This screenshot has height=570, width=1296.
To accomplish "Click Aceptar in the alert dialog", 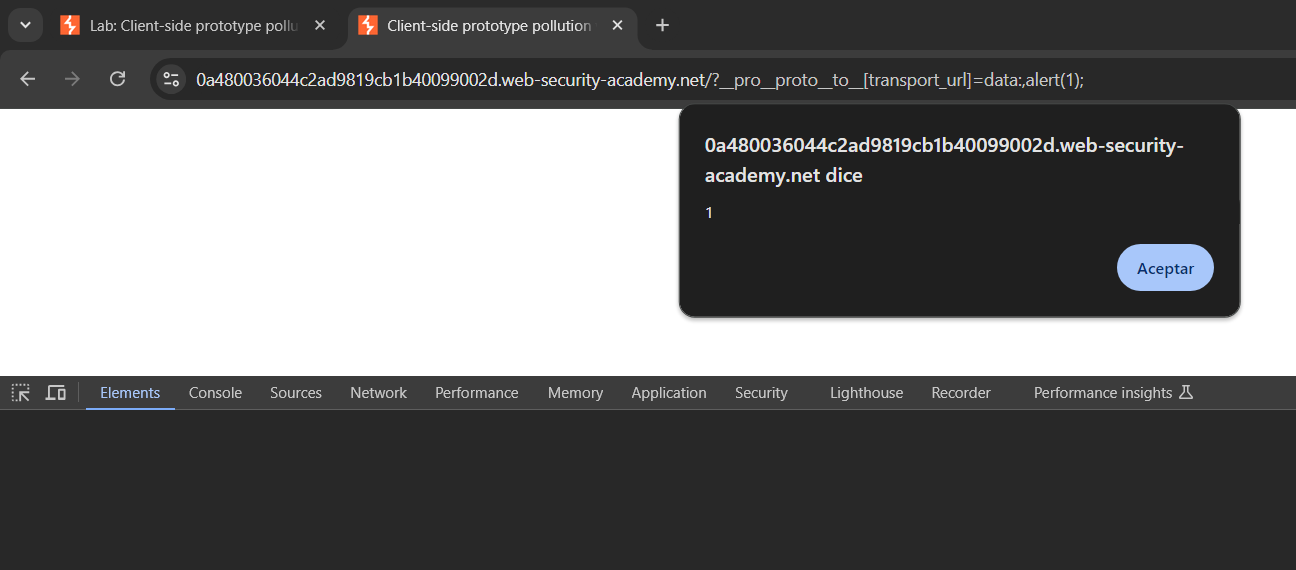I will click(x=1164, y=268).
